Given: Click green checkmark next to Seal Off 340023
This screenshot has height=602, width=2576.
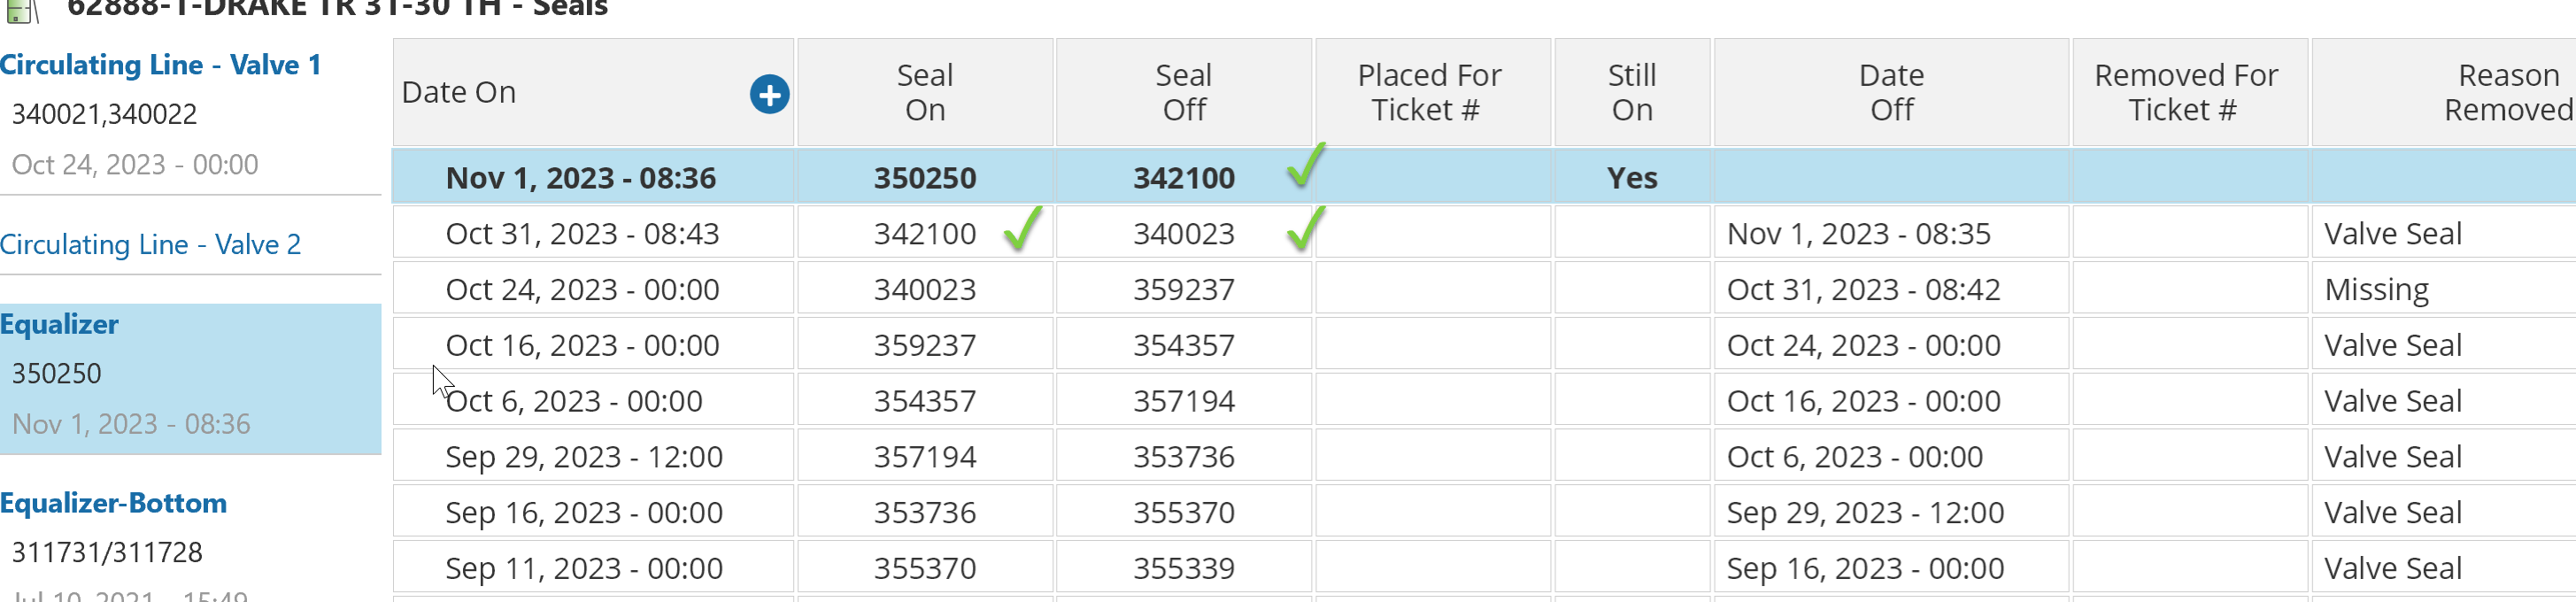Looking at the screenshot, I should [x=1305, y=229].
